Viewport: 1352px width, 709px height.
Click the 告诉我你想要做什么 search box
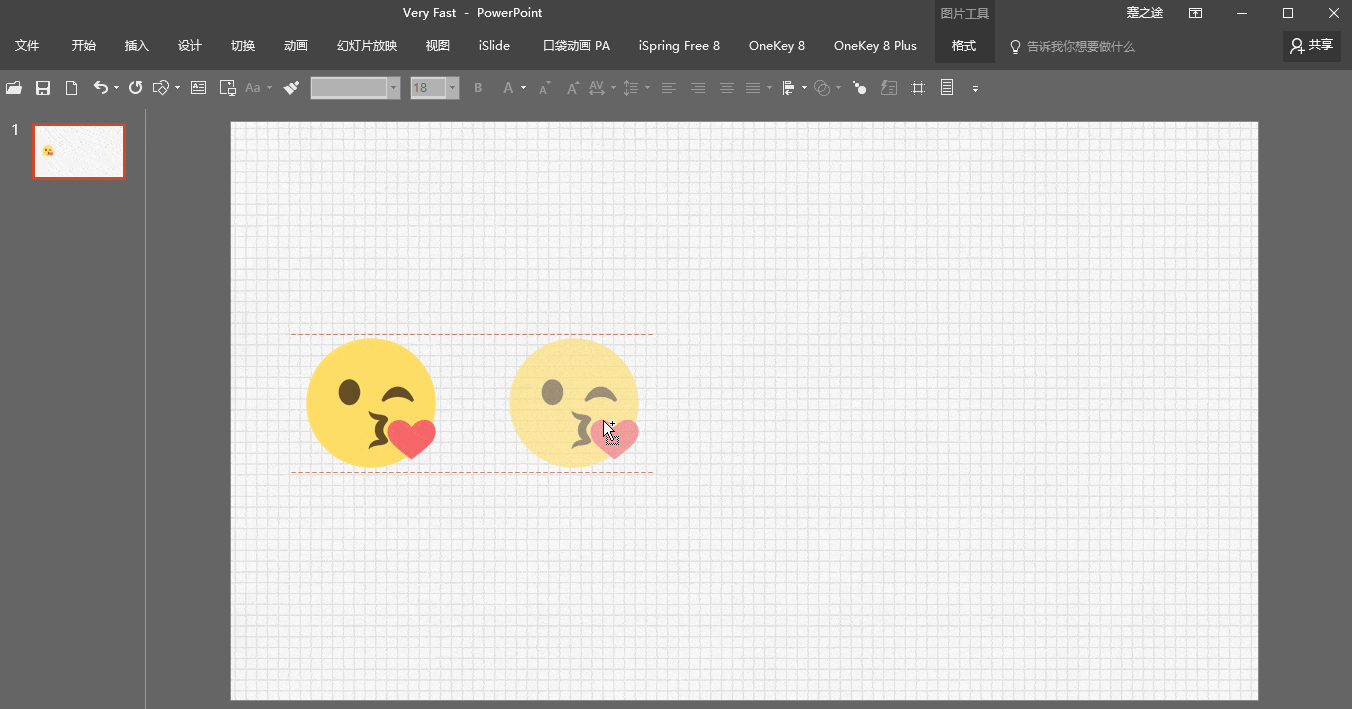click(1080, 47)
